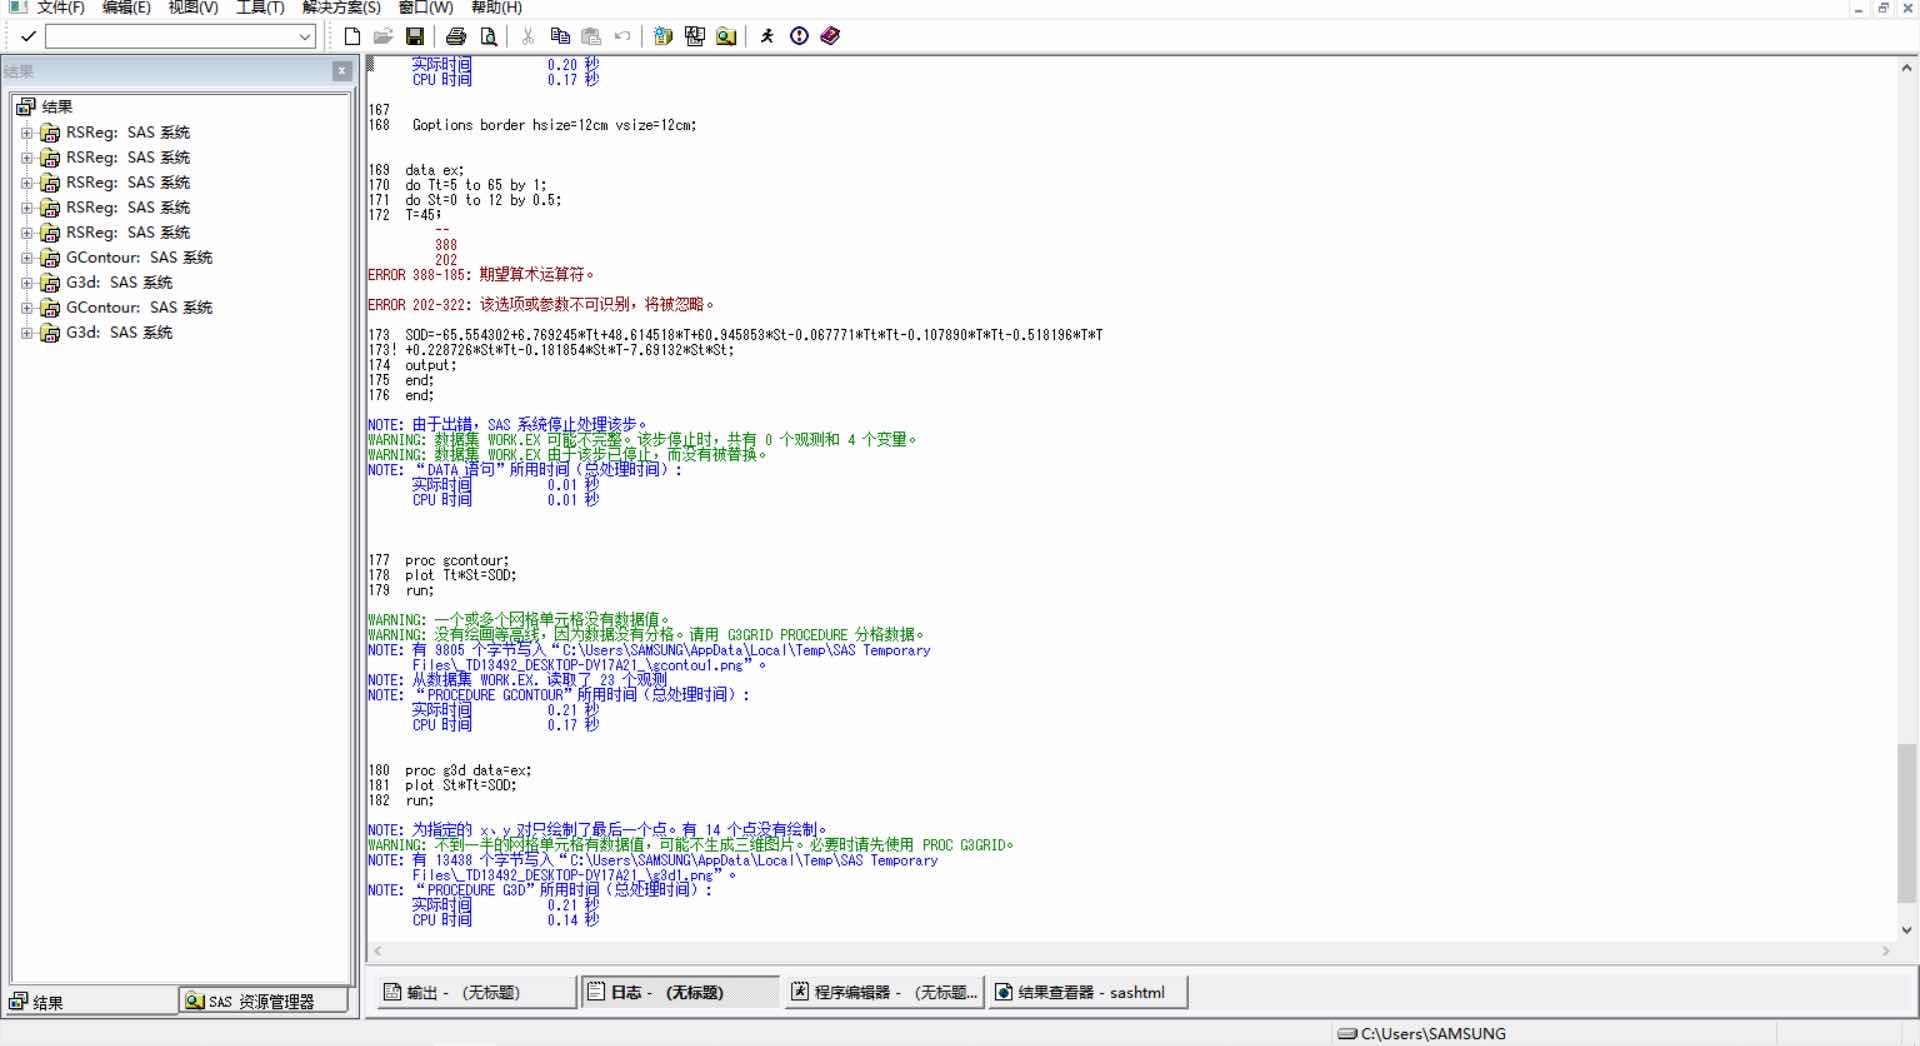This screenshot has width=1920, height=1046.
Task: Click the last G3d folder icon in the tree
Action: 50,333
